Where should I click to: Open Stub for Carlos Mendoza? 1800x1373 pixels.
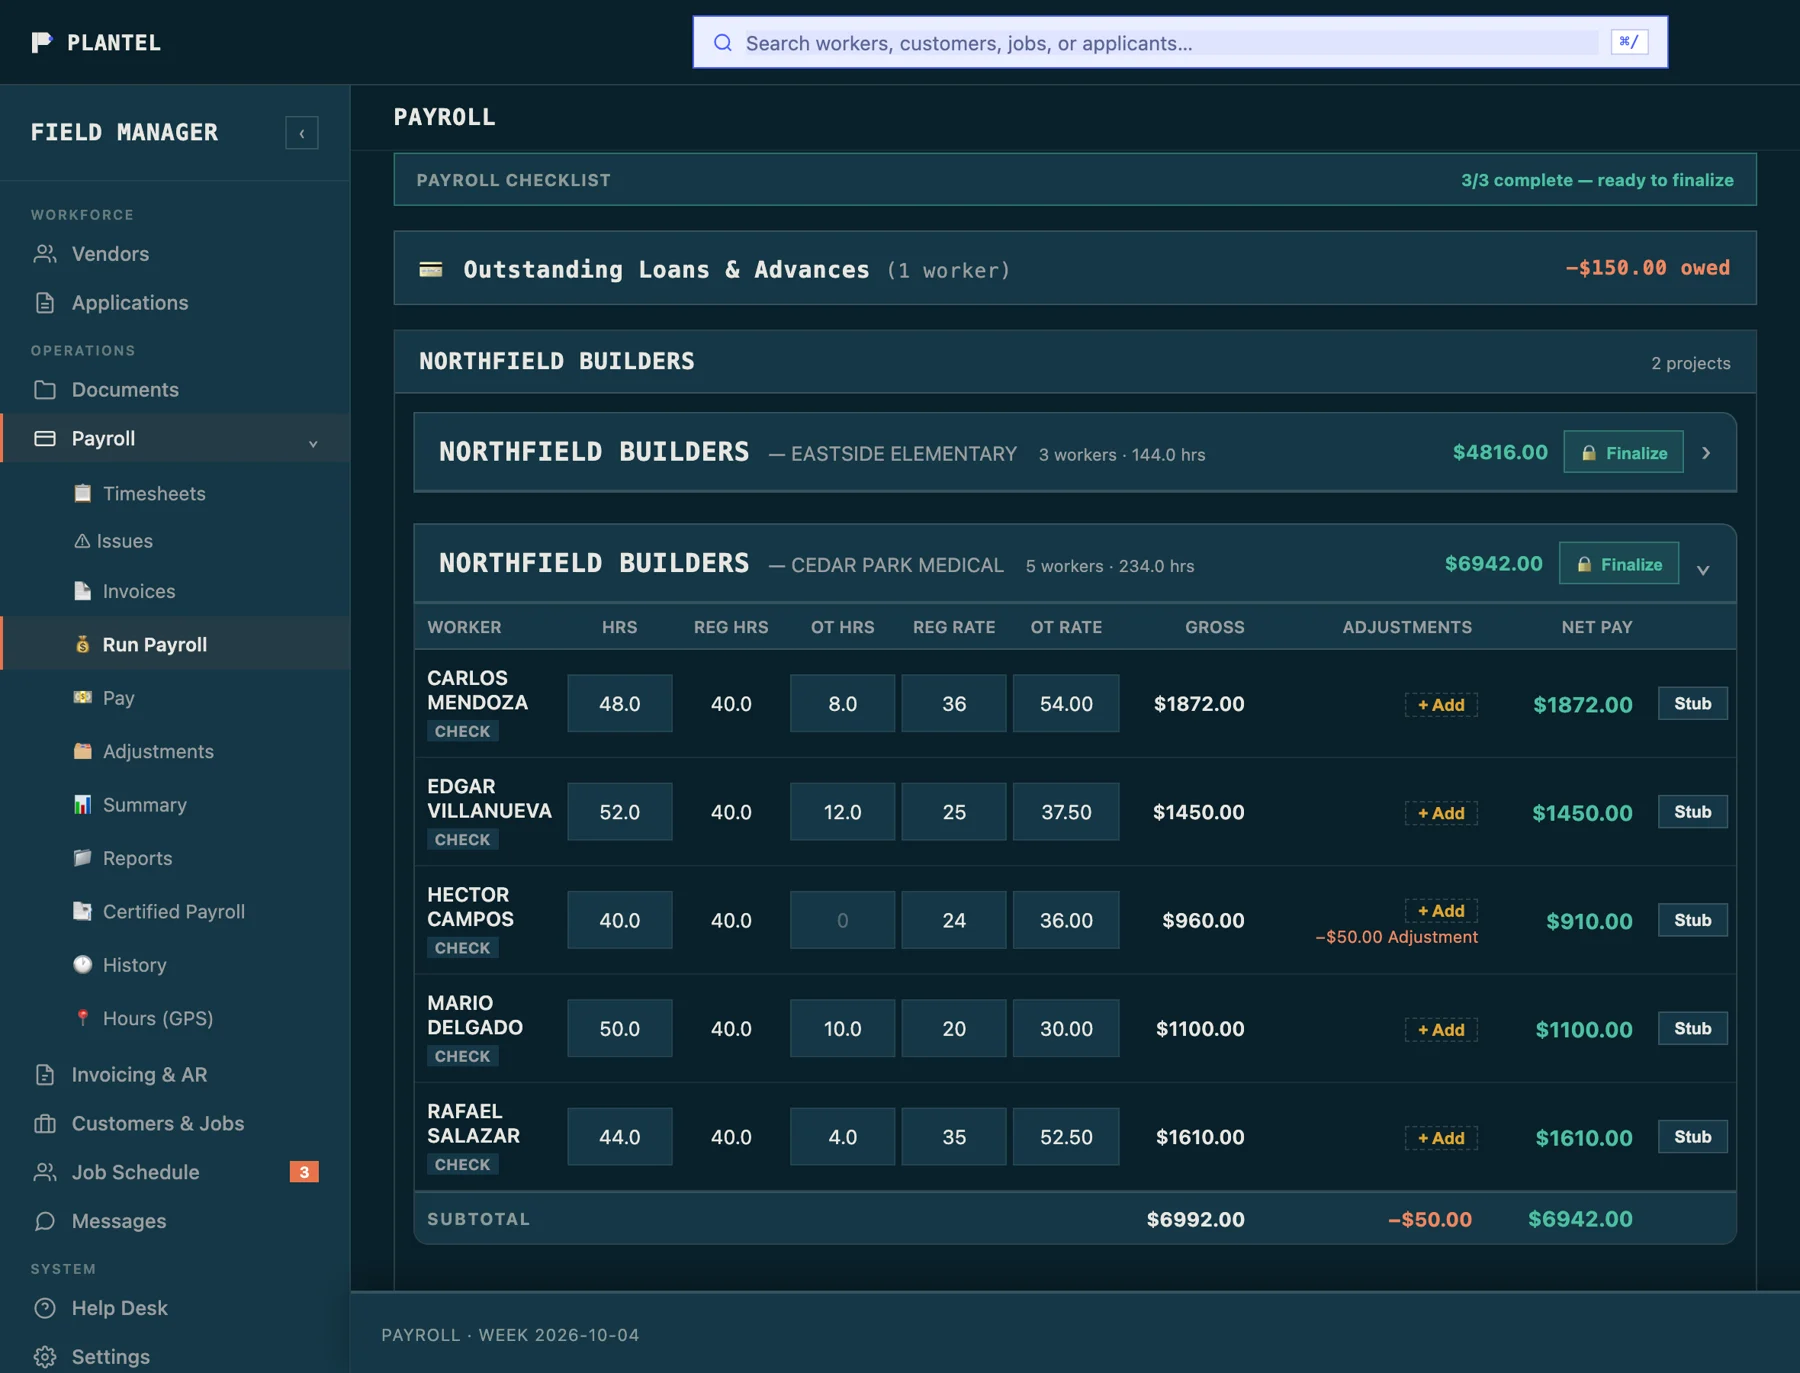pos(1692,704)
